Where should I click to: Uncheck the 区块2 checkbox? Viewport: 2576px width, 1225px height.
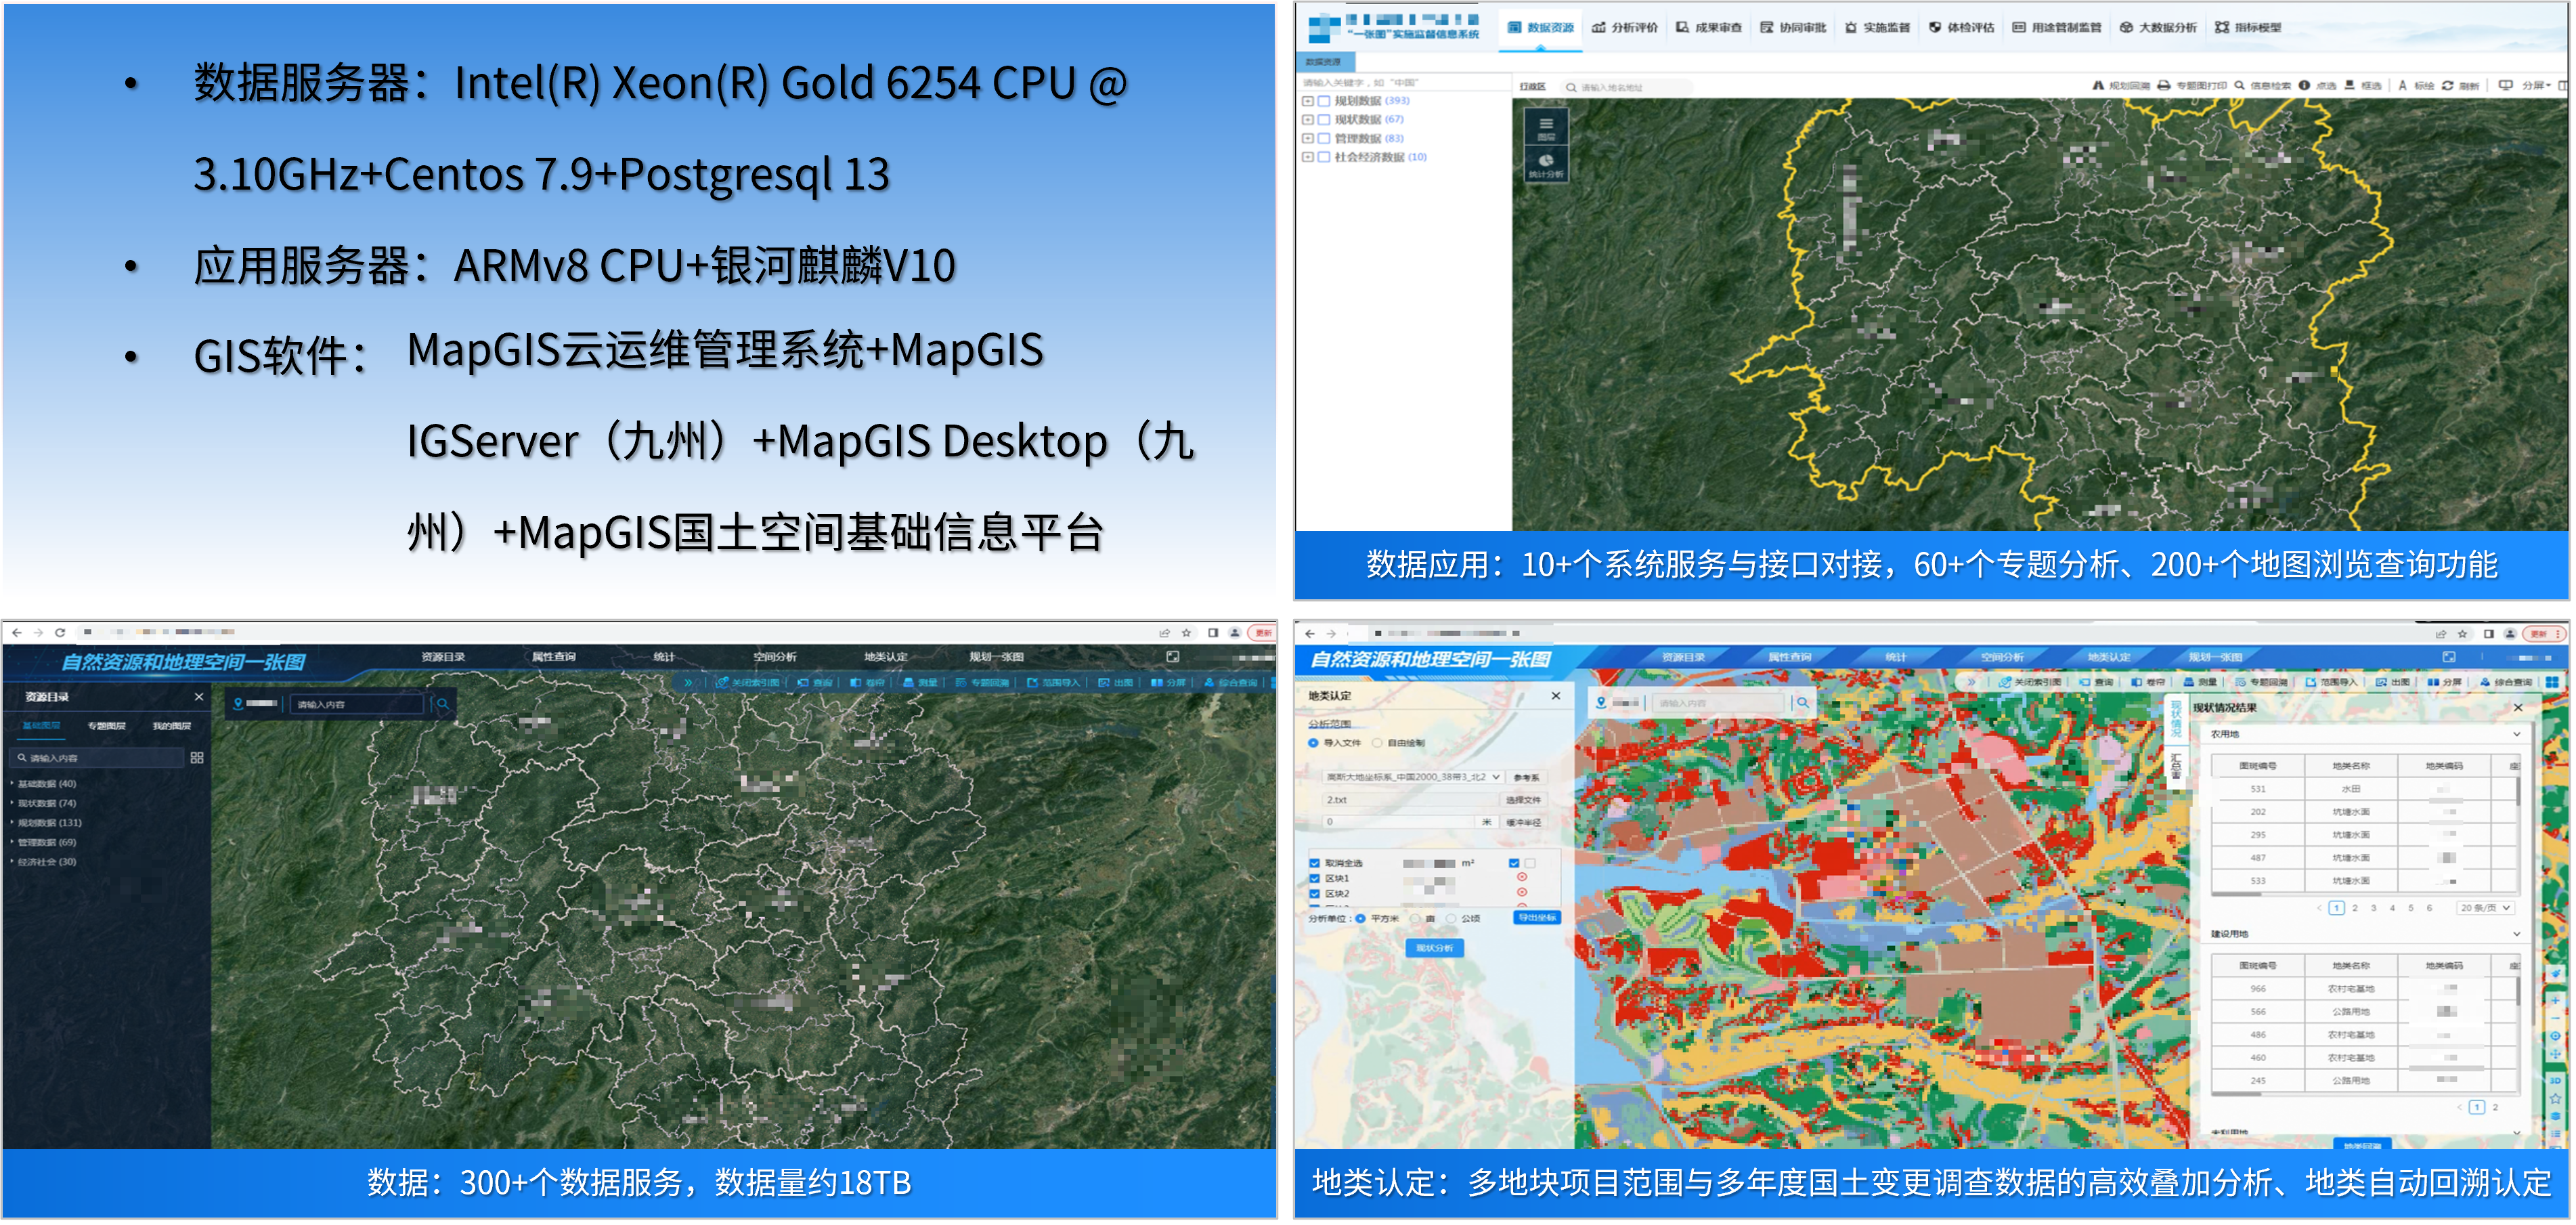(x=1315, y=894)
